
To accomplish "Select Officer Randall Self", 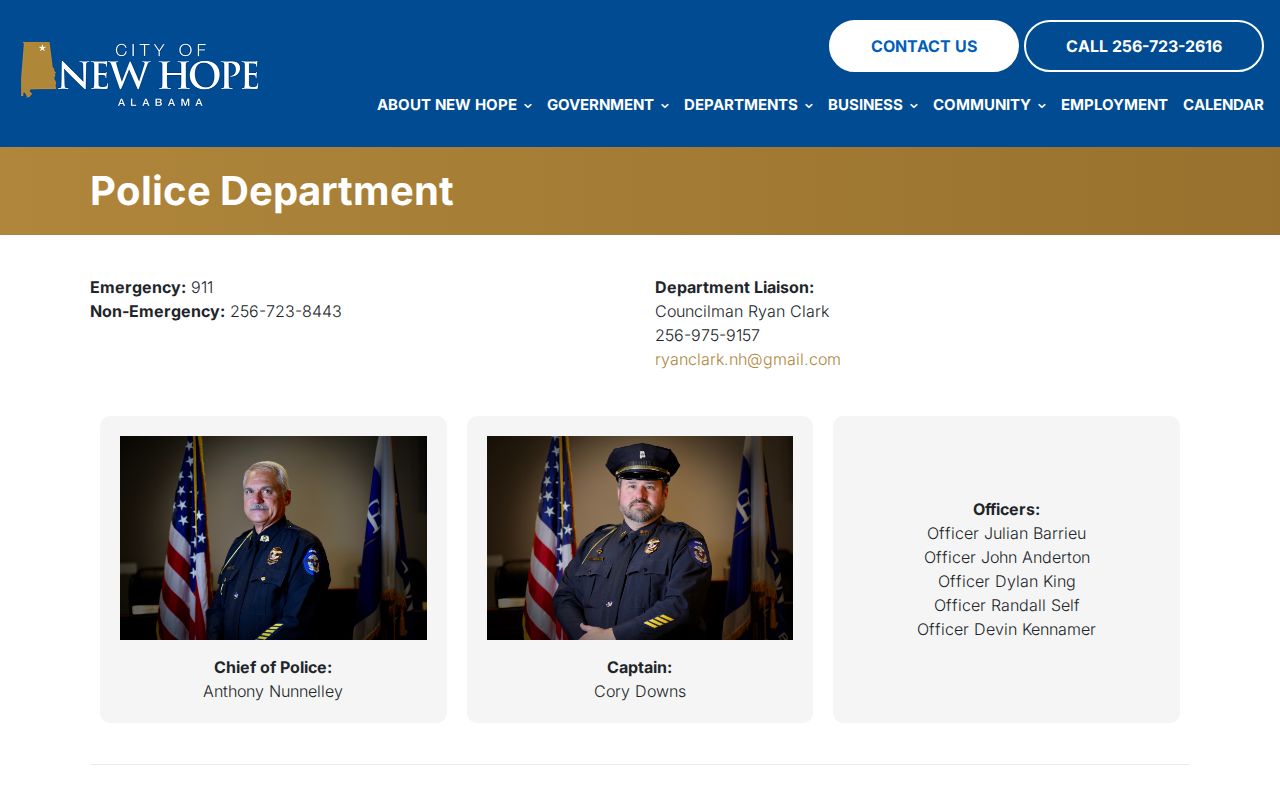I will click(1007, 606).
